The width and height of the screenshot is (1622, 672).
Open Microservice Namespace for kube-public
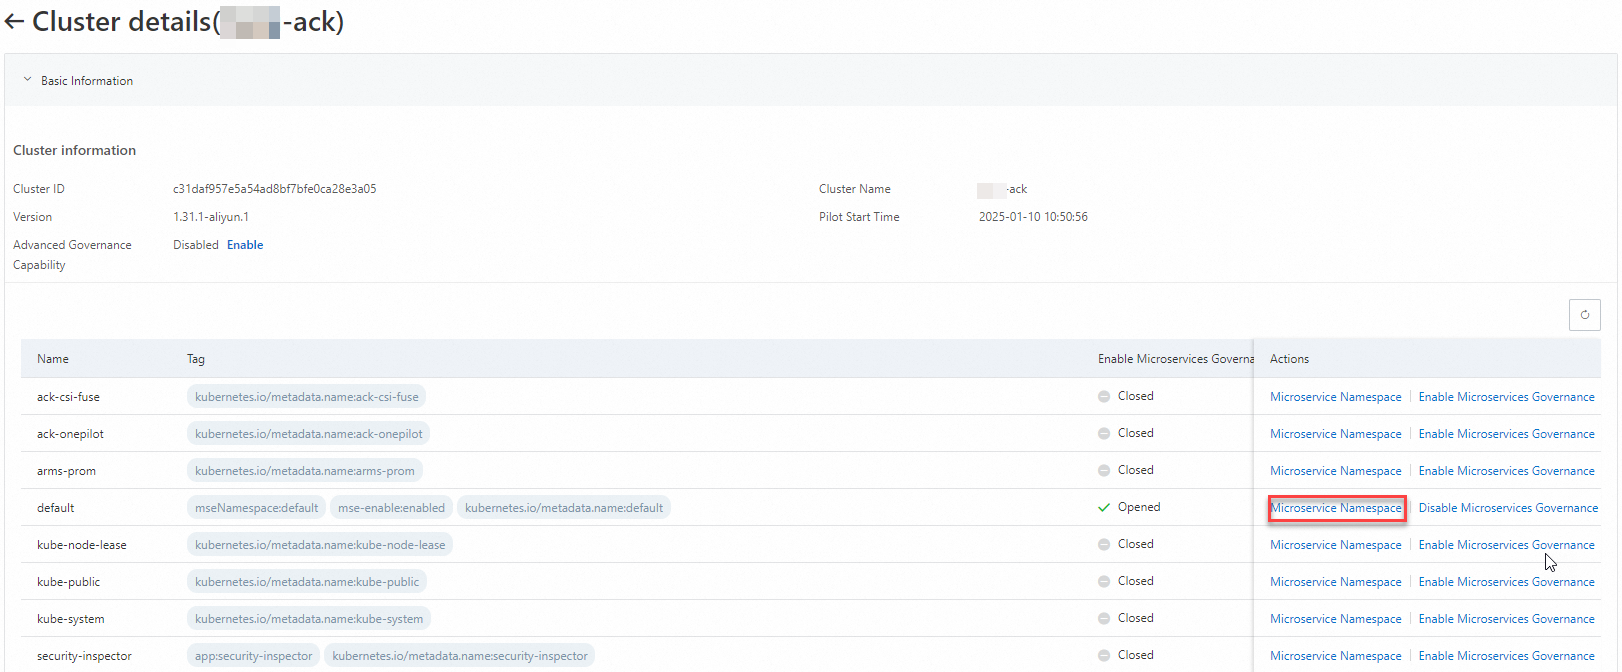[x=1336, y=582]
